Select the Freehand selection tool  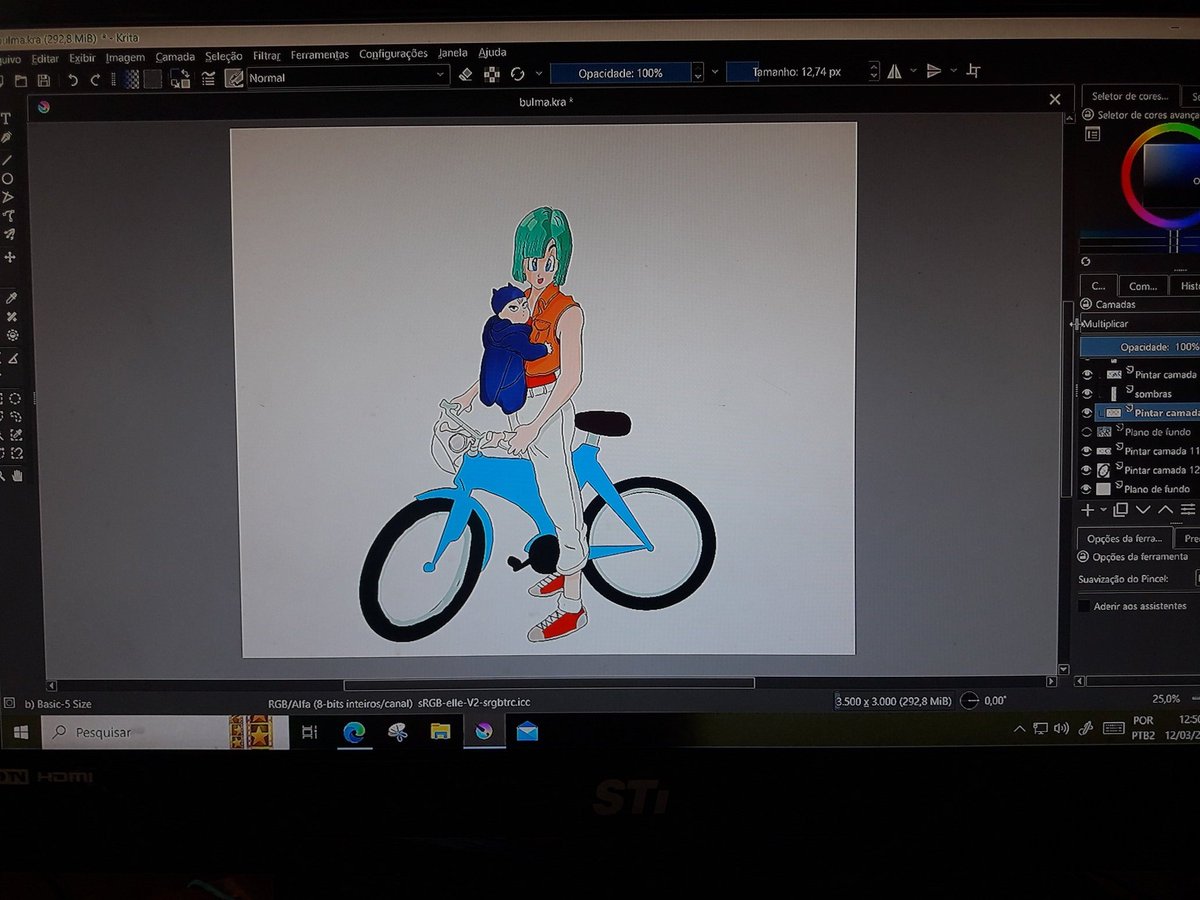pyautogui.click(x=16, y=416)
